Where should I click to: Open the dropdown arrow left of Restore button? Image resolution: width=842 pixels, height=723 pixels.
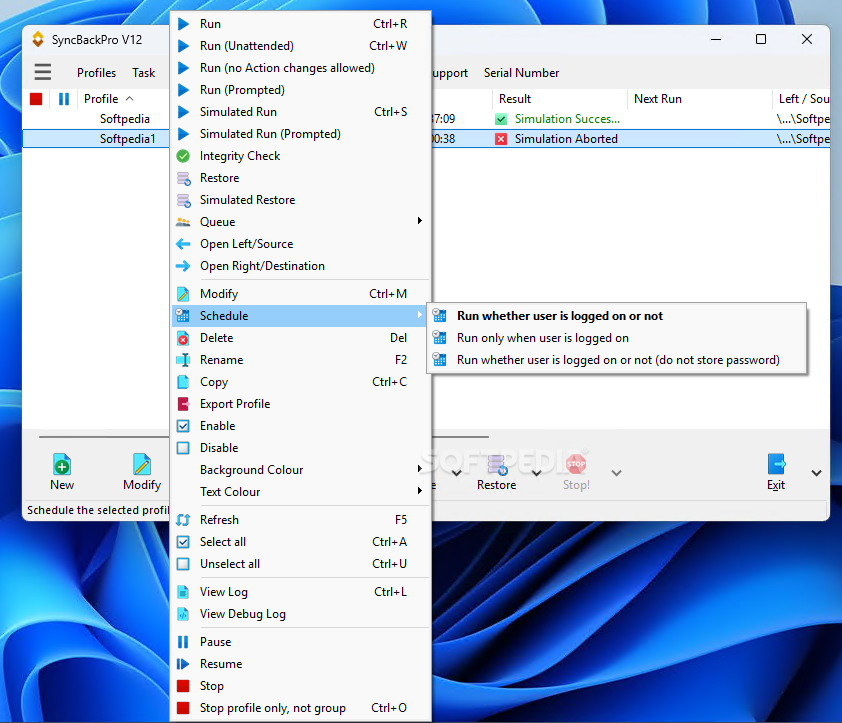click(456, 473)
